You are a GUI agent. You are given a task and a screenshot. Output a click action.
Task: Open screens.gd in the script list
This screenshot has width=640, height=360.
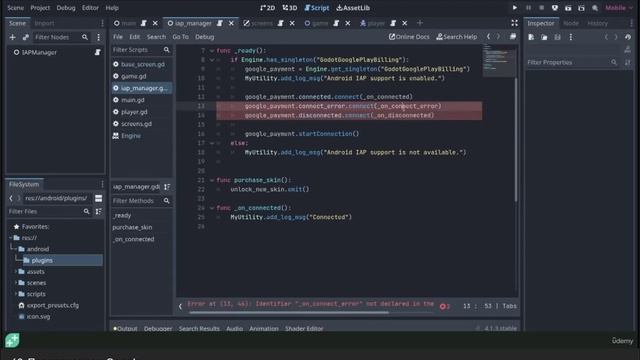click(x=136, y=124)
